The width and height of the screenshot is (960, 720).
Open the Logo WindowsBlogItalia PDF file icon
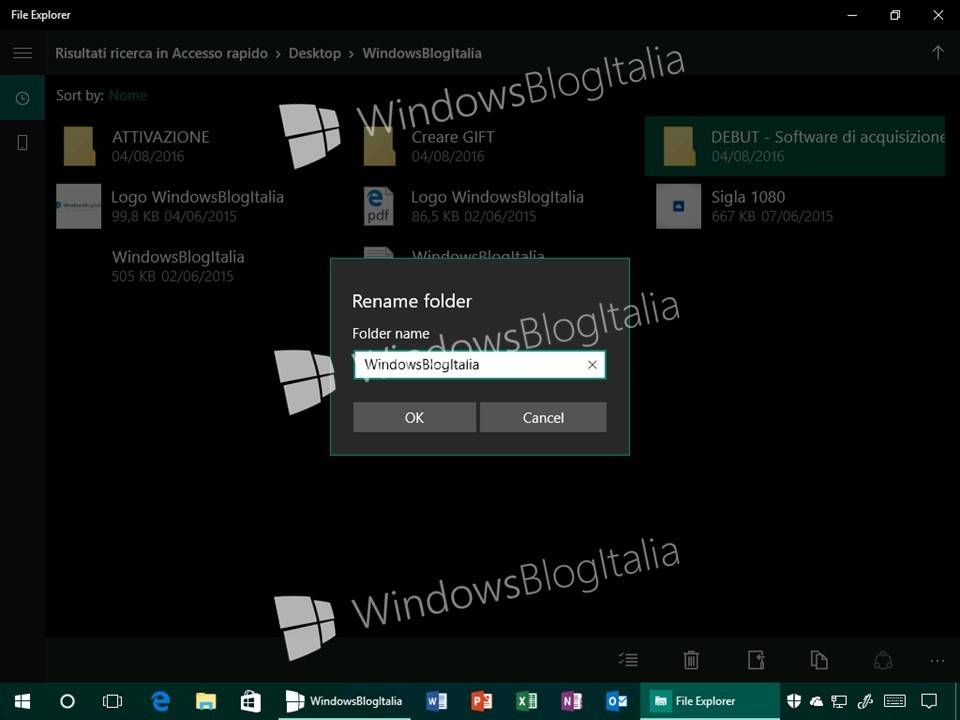[378, 206]
